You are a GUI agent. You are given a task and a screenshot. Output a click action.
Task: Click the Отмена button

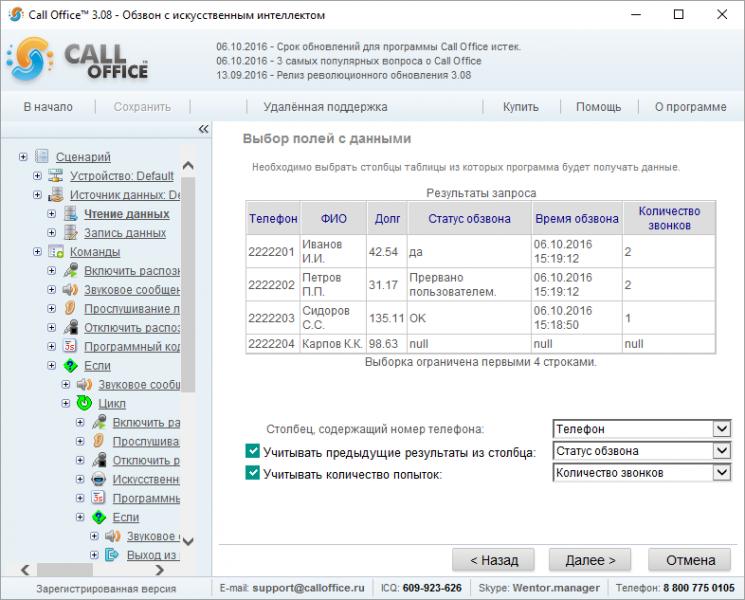(690, 560)
